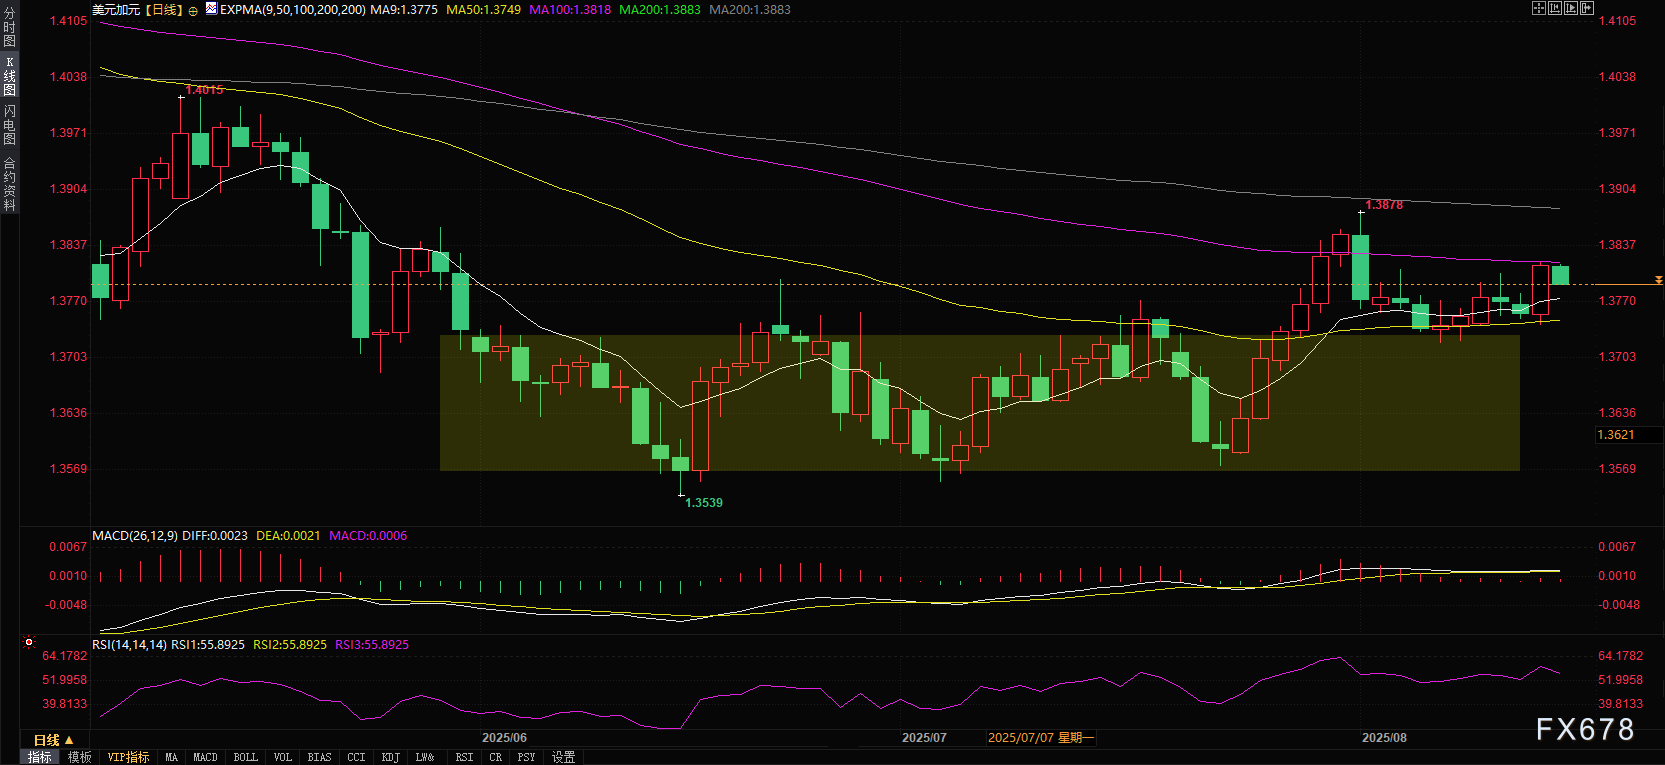Image resolution: width=1665 pixels, height=765 pixels.
Task: Click the rightmost chart toolbar icon with right arrow
Action: (x=1587, y=8)
